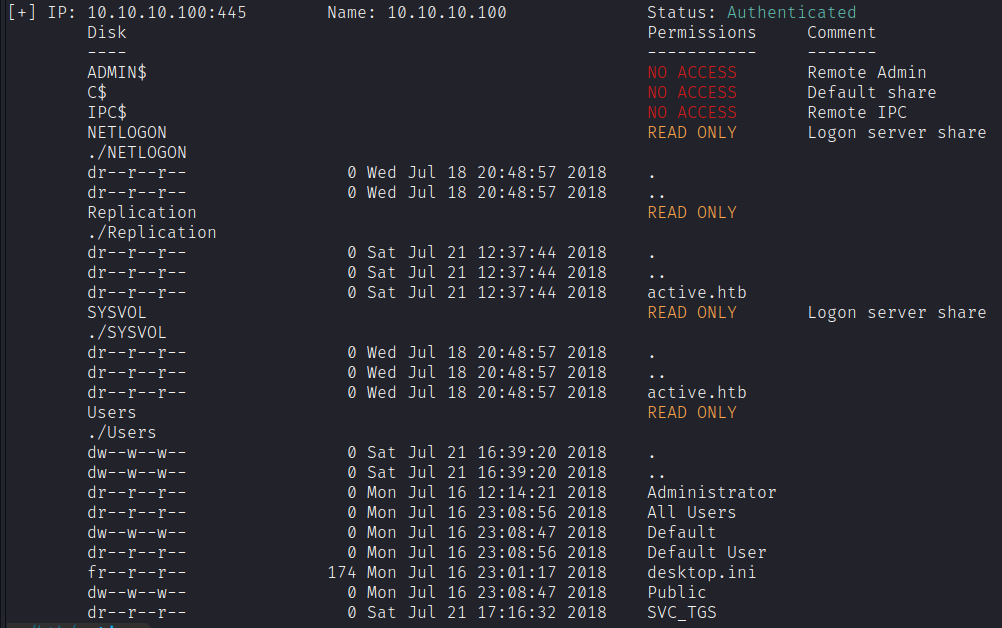Click the SVC_TGS directory entry
Screen dimensions: 1002x628
click(x=682, y=613)
